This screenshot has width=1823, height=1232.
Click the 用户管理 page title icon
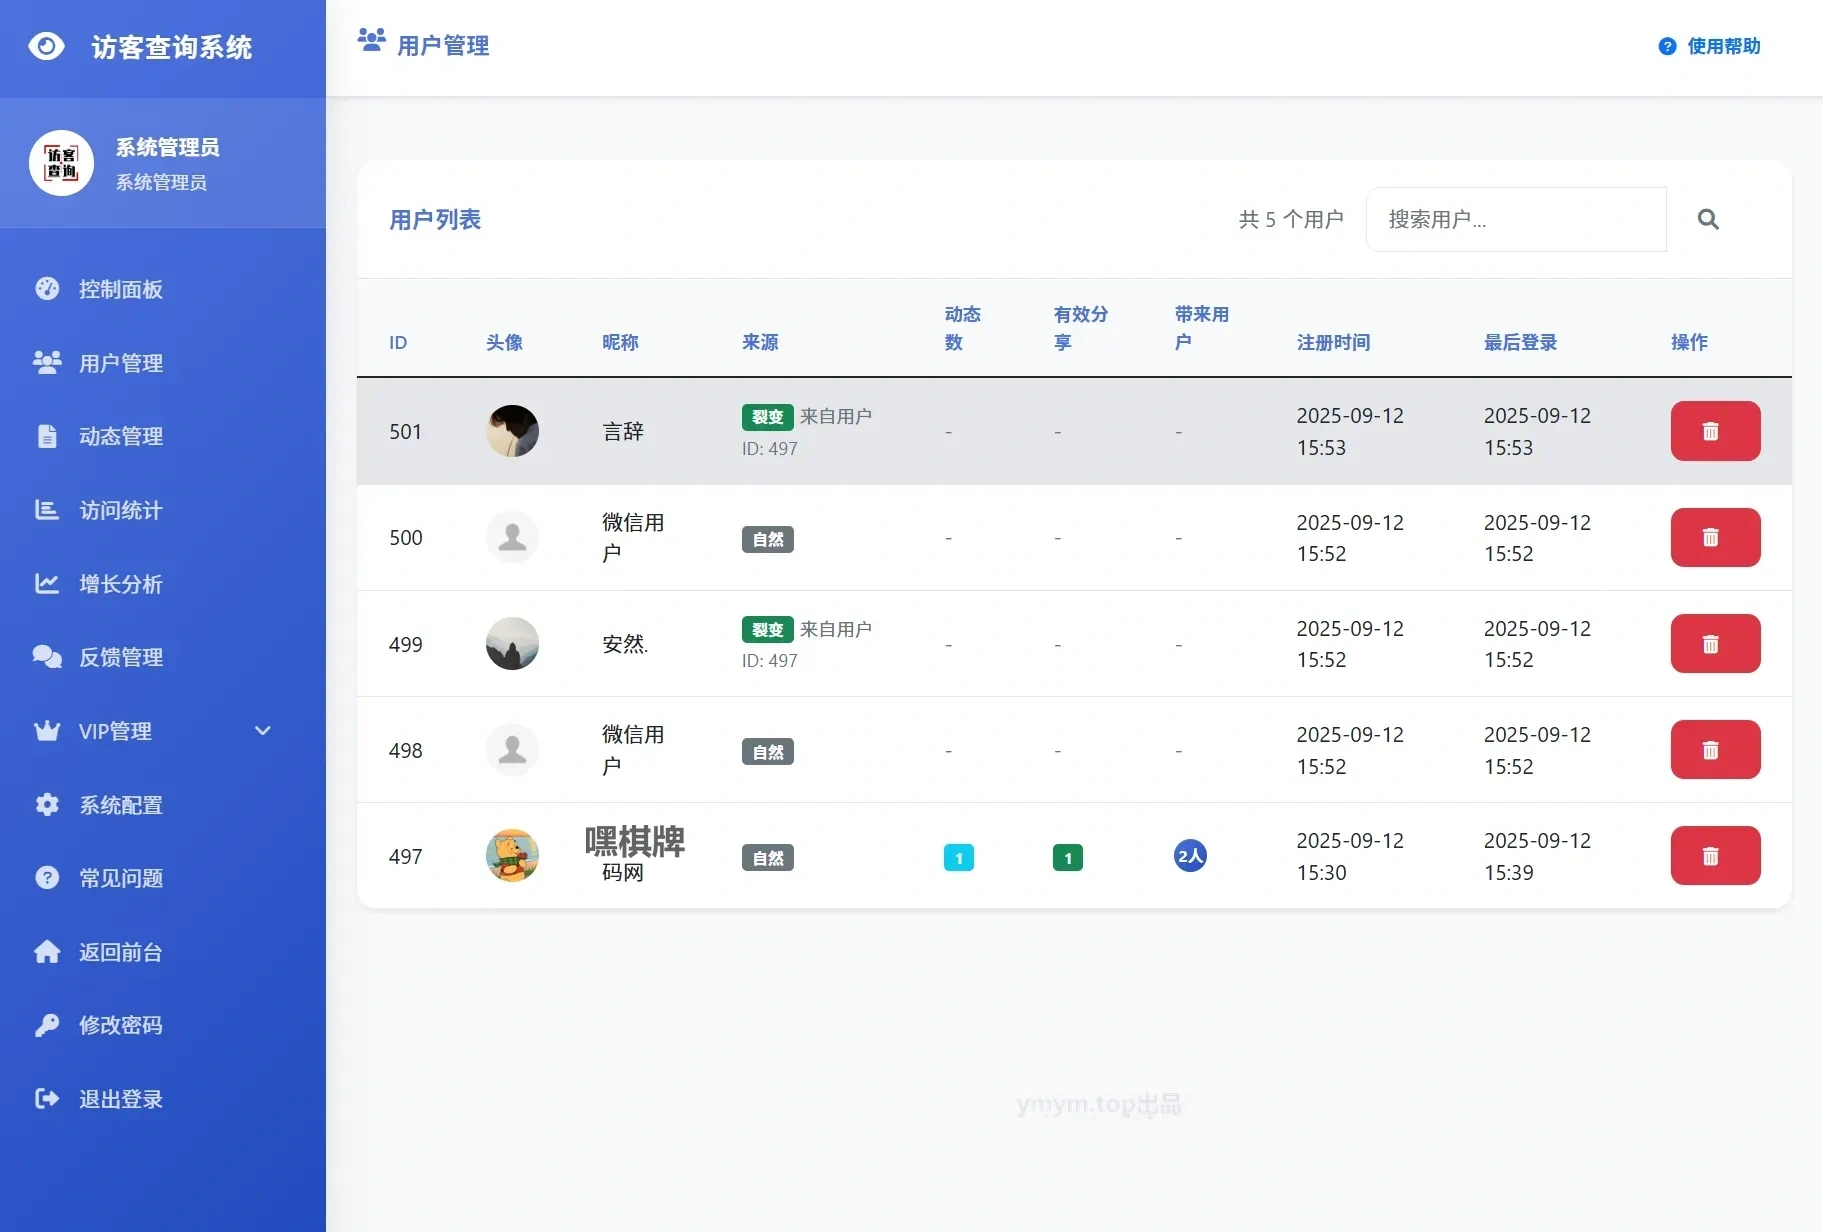[372, 41]
